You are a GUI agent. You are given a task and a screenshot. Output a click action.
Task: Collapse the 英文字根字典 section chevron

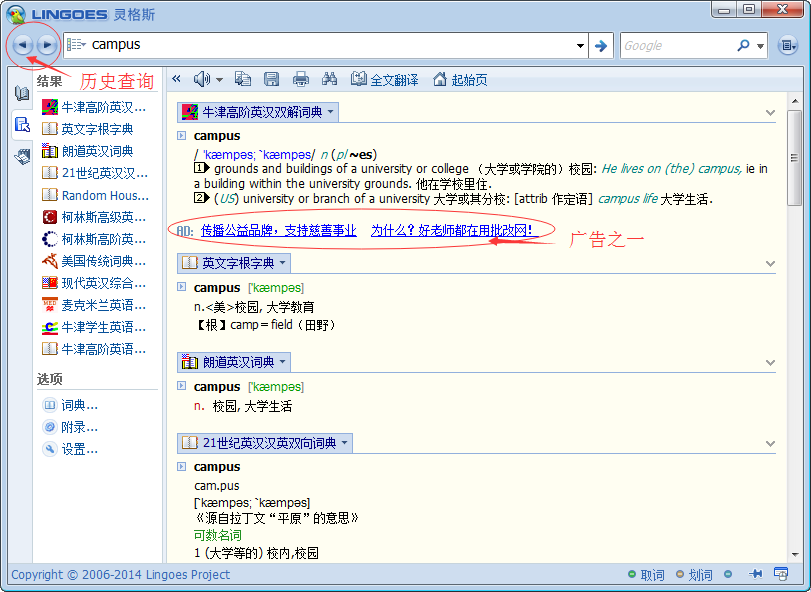pyautogui.click(x=770, y=263)
